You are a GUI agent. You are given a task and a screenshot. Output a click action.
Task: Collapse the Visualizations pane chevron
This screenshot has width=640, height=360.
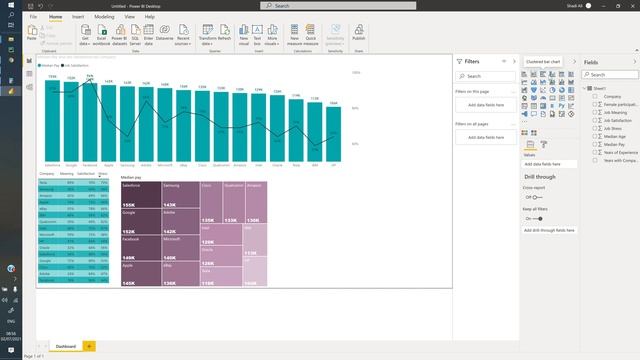[x=574, y=62]
